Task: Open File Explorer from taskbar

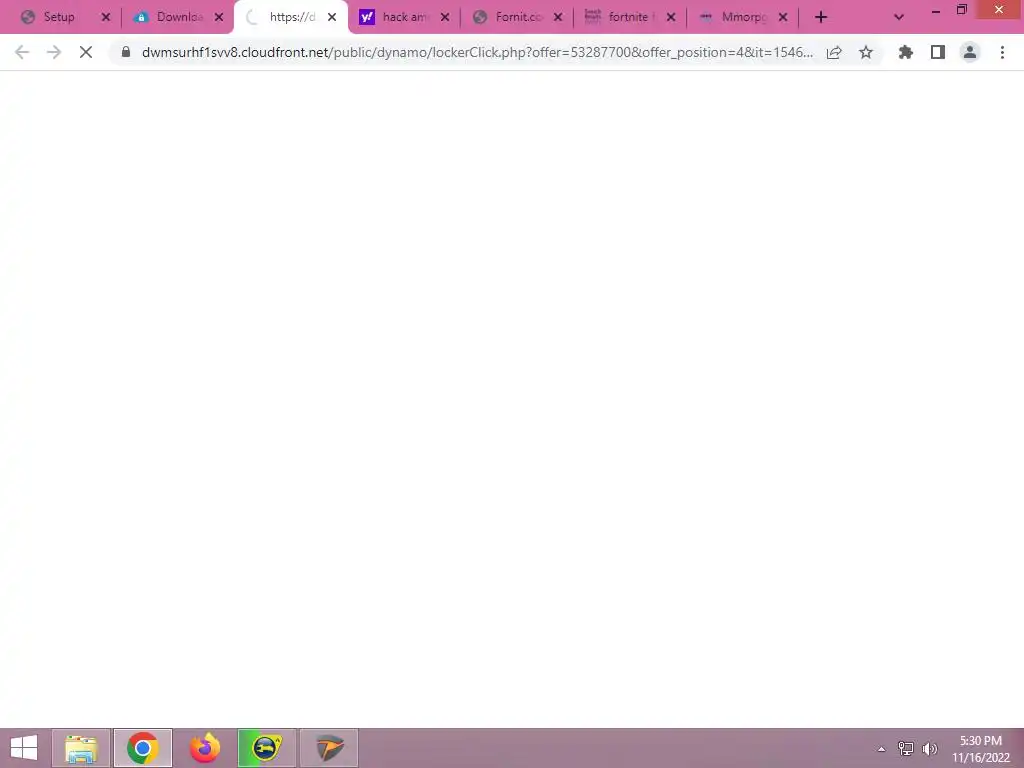Action: coord(81,748)
